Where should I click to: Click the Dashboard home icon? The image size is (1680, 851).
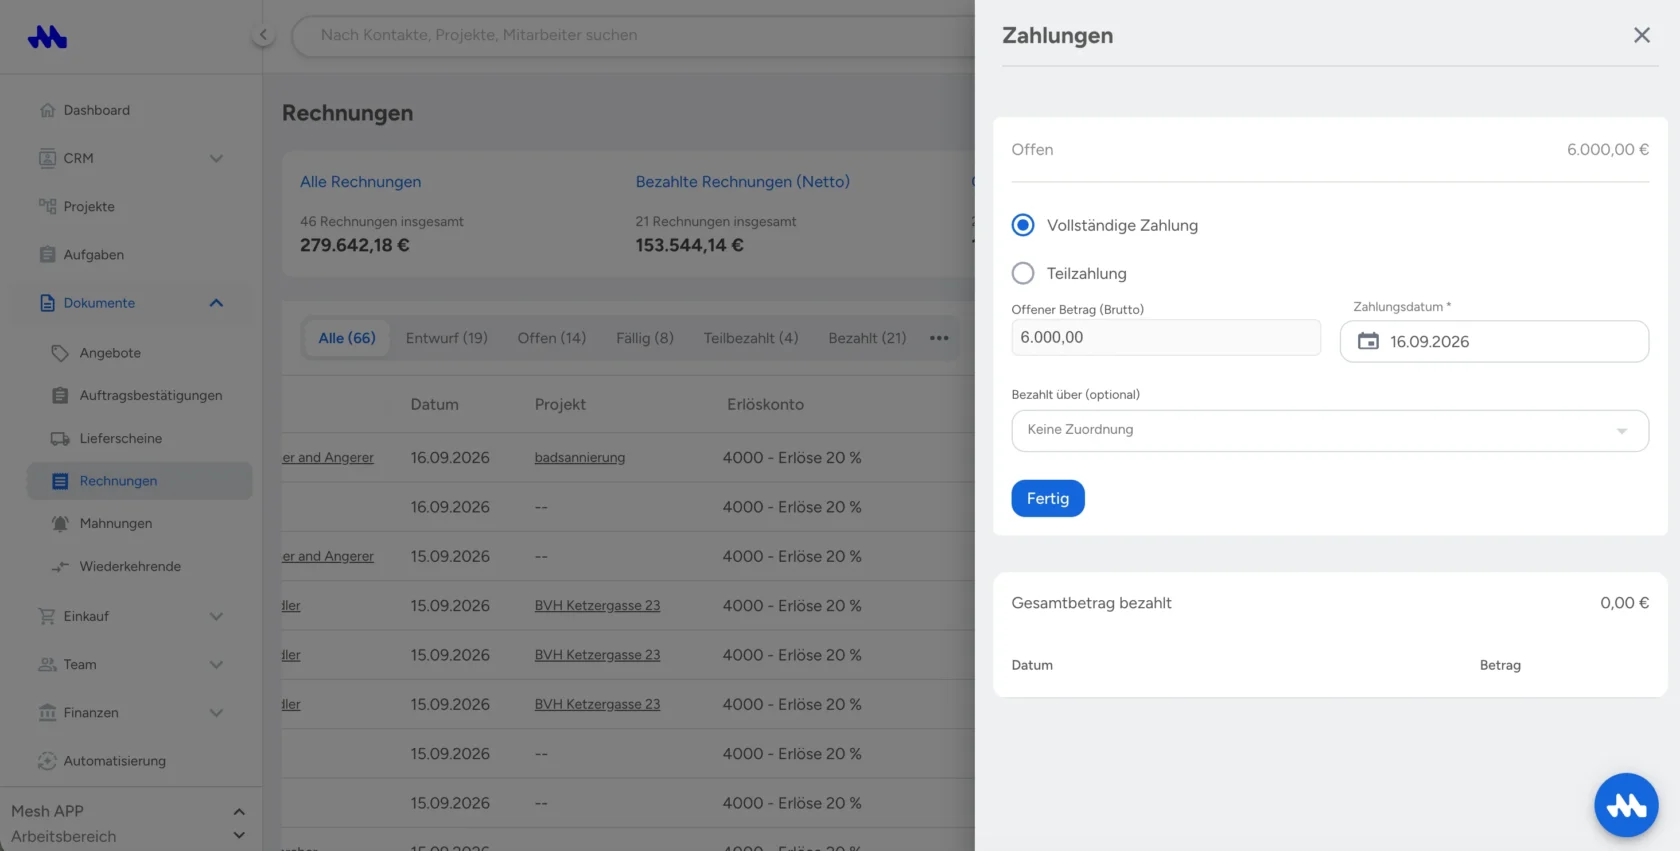[x=47, y=110]
